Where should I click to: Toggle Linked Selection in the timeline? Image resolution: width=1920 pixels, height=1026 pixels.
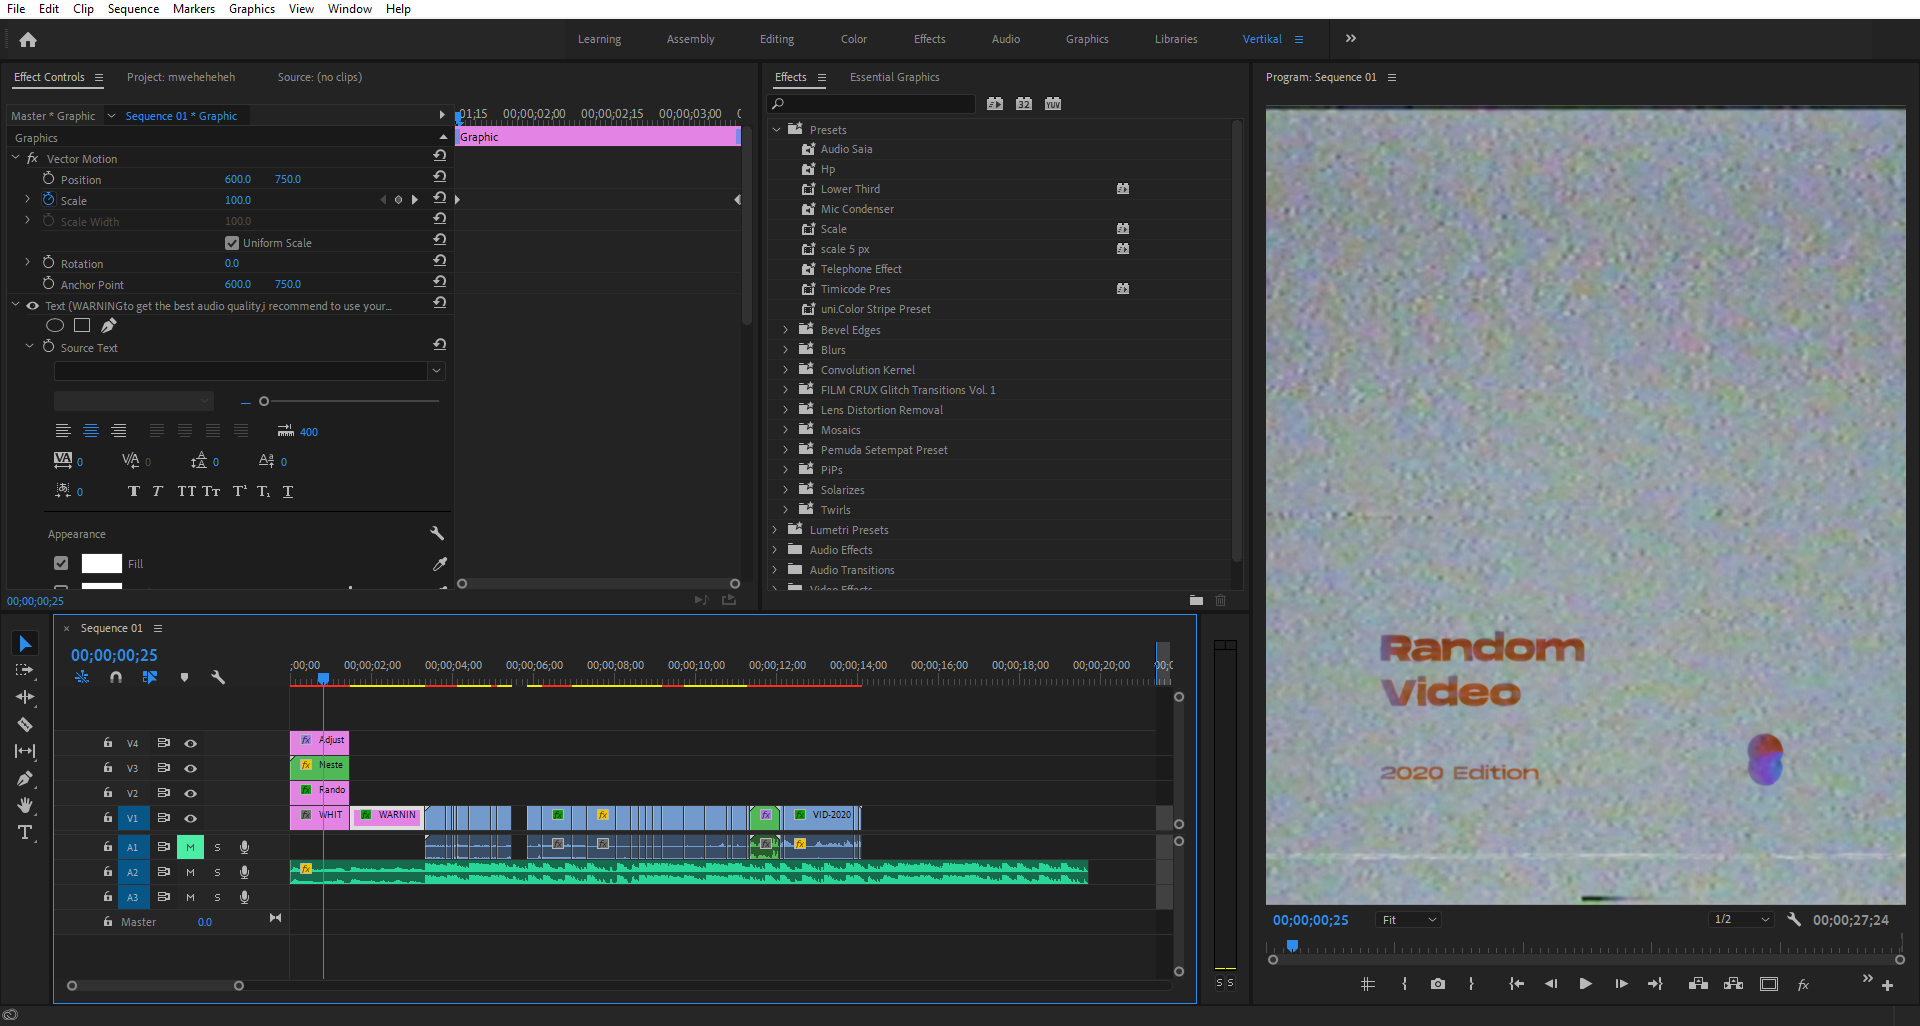[150, 677]
